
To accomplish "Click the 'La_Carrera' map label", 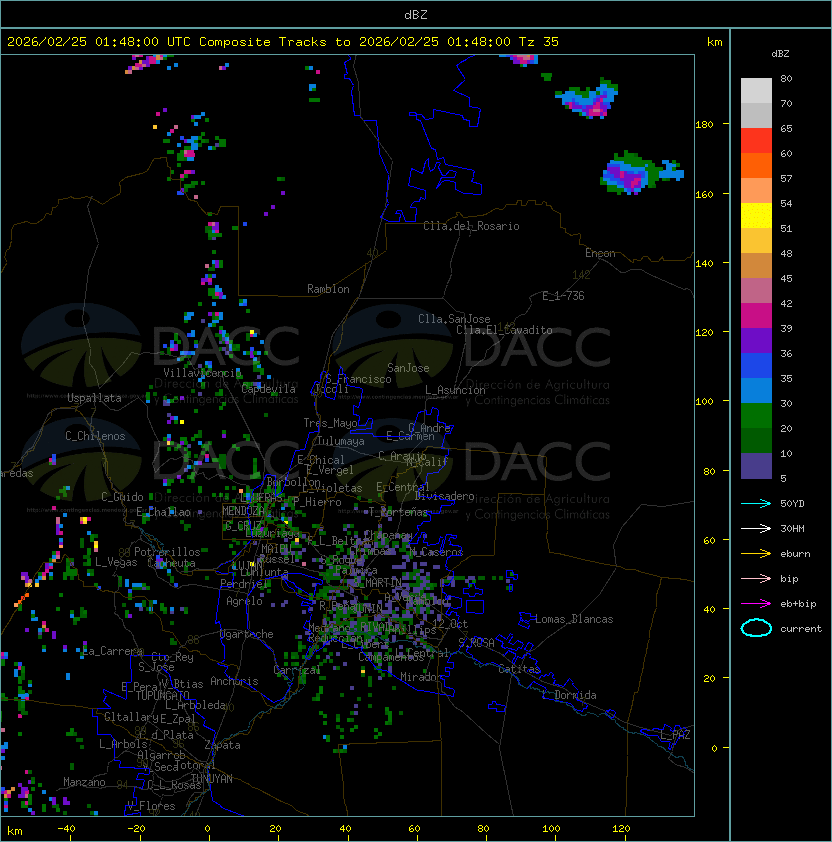I will point(113,651).
